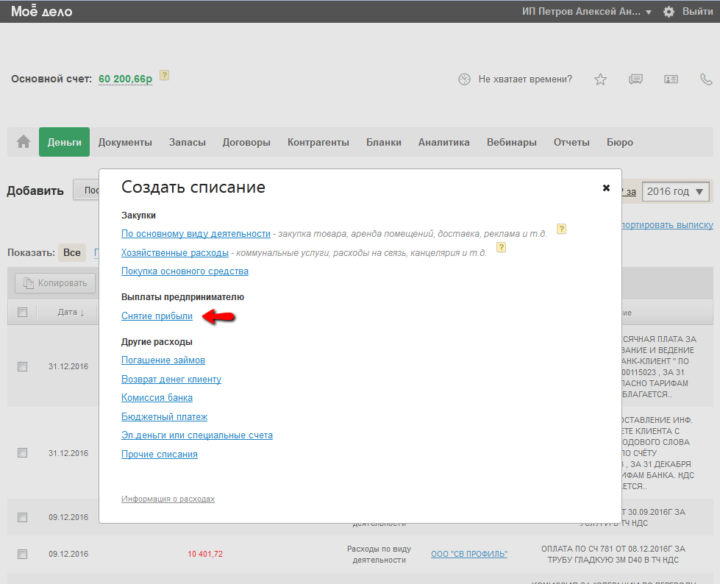
Task: Open 'Информация о расходах' link
Action: tap(168, 499)
